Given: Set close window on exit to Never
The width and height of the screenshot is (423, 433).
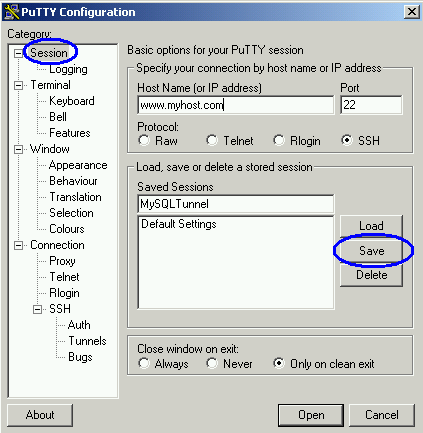Looking at the screenshot, I should click(212, 363).
